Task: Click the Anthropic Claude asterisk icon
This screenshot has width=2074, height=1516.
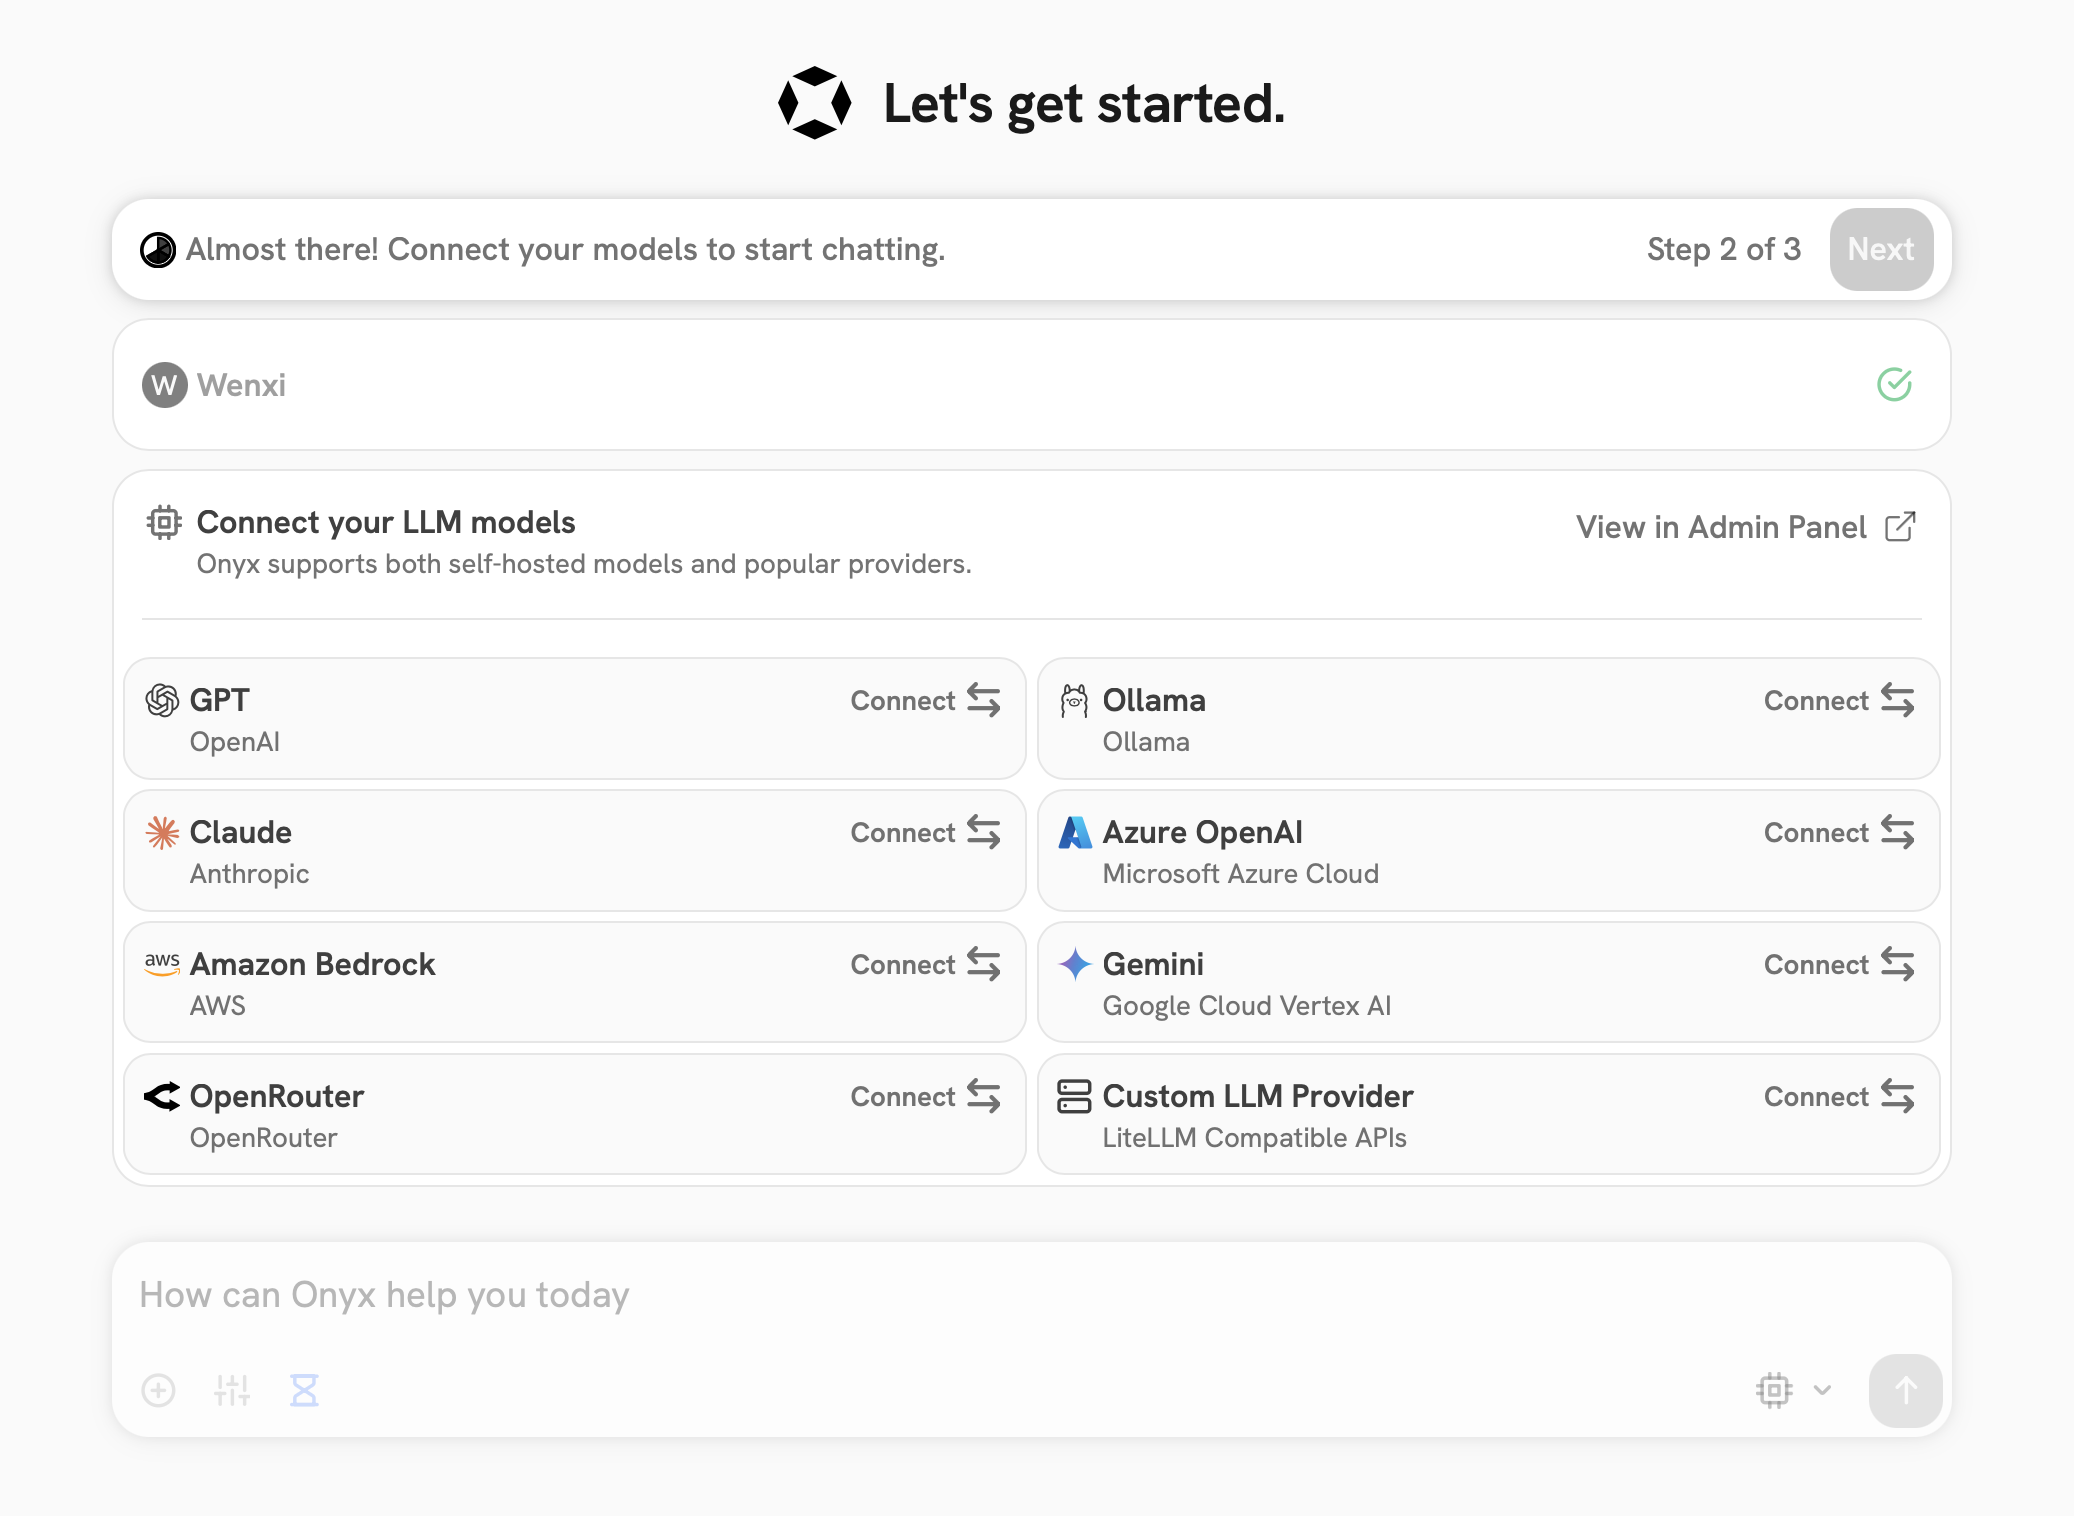Action: (163, 832)
